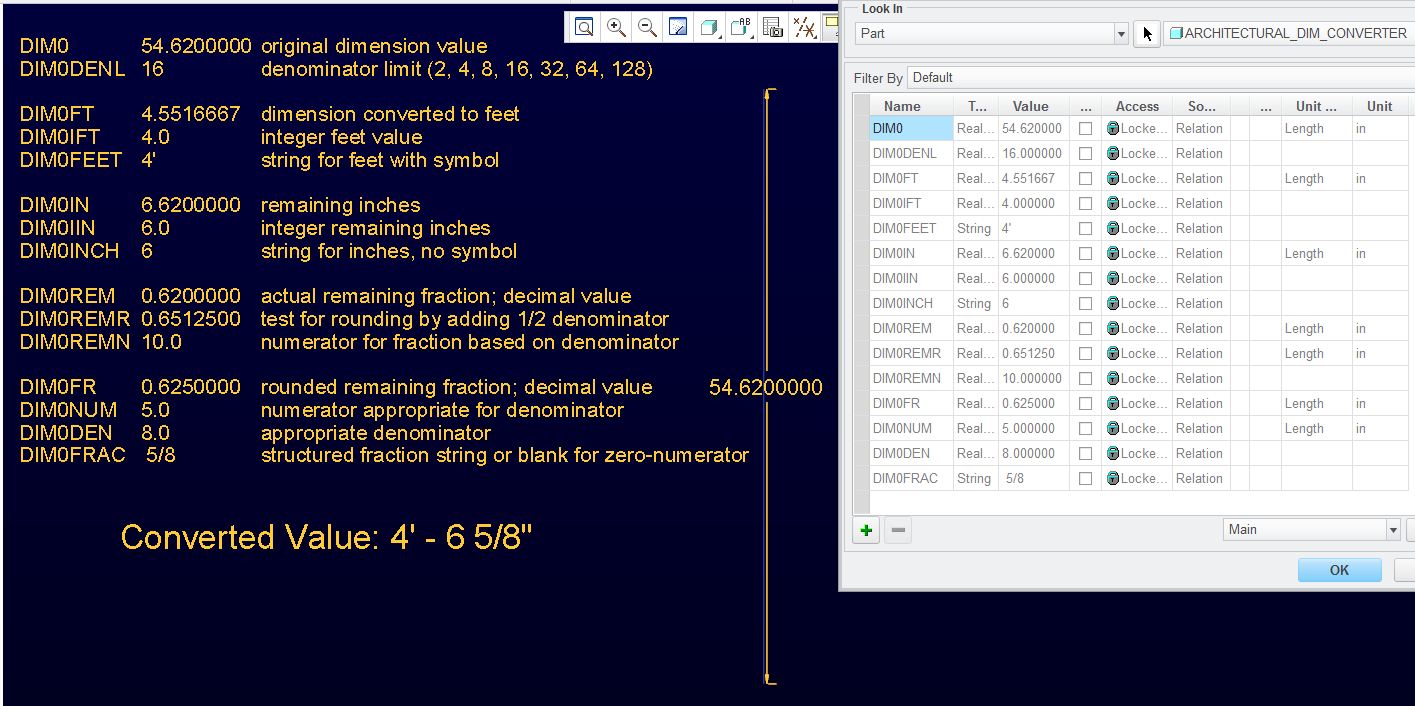Click the view manager camera icon
Image resolution: width=1415 pixels, height=706 pixels.
coord(773,28)
